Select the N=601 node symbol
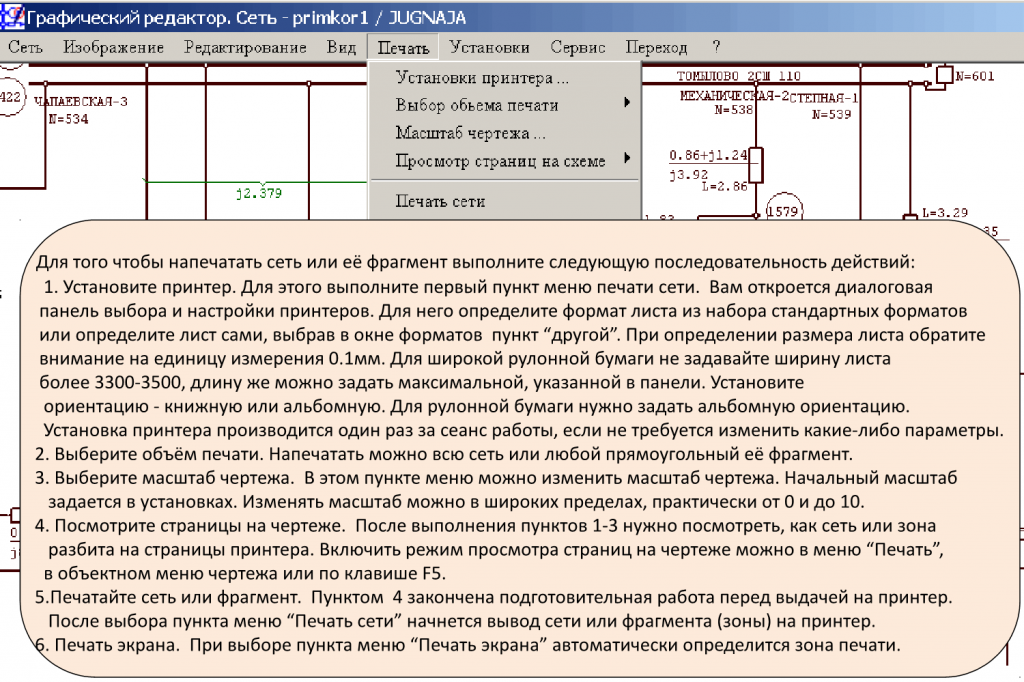The image size is (1024, 682). click(943, 75)
